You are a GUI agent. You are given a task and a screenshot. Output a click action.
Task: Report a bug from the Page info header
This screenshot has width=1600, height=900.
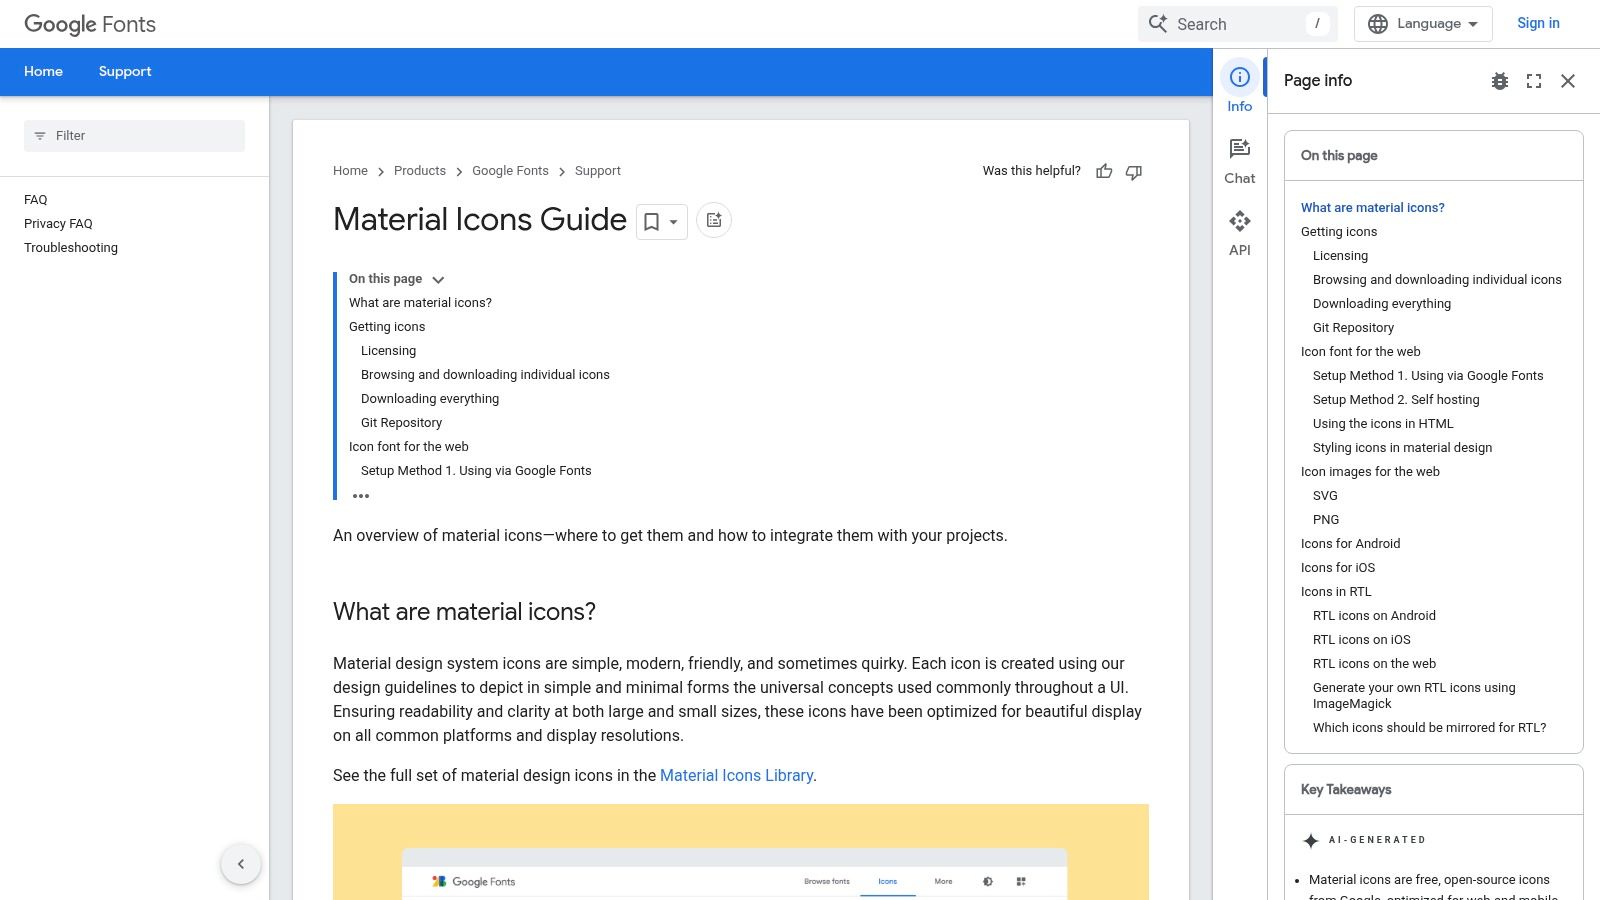[x=1499, y=81]
